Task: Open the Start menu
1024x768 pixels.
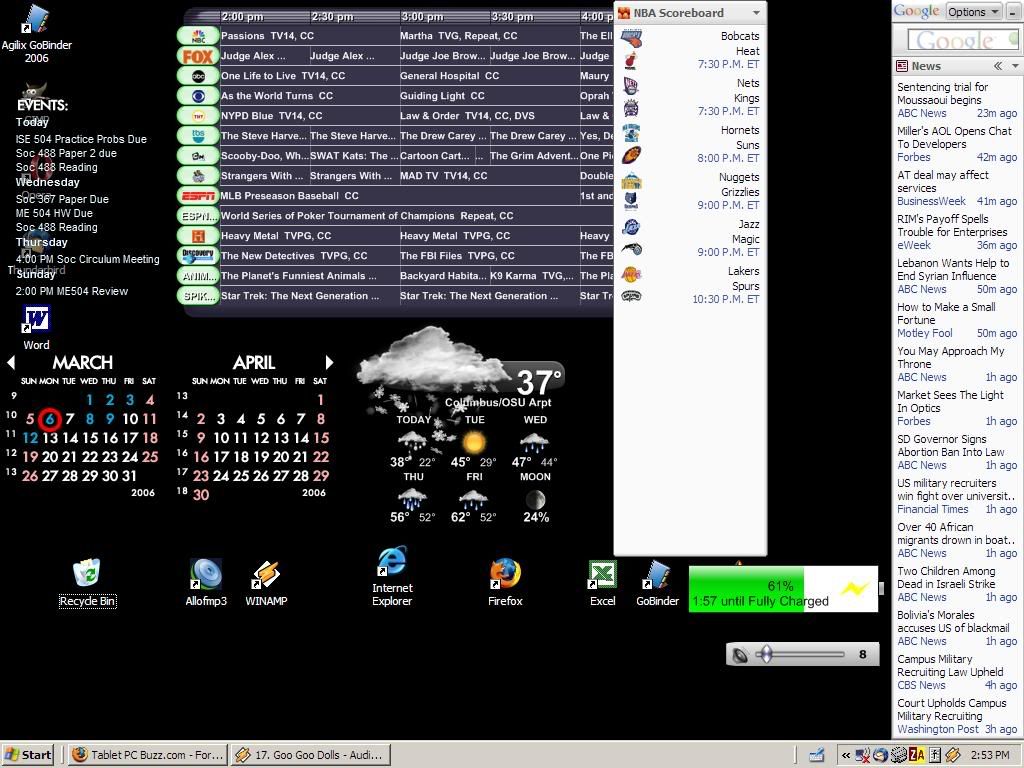Action: [27, 756]
